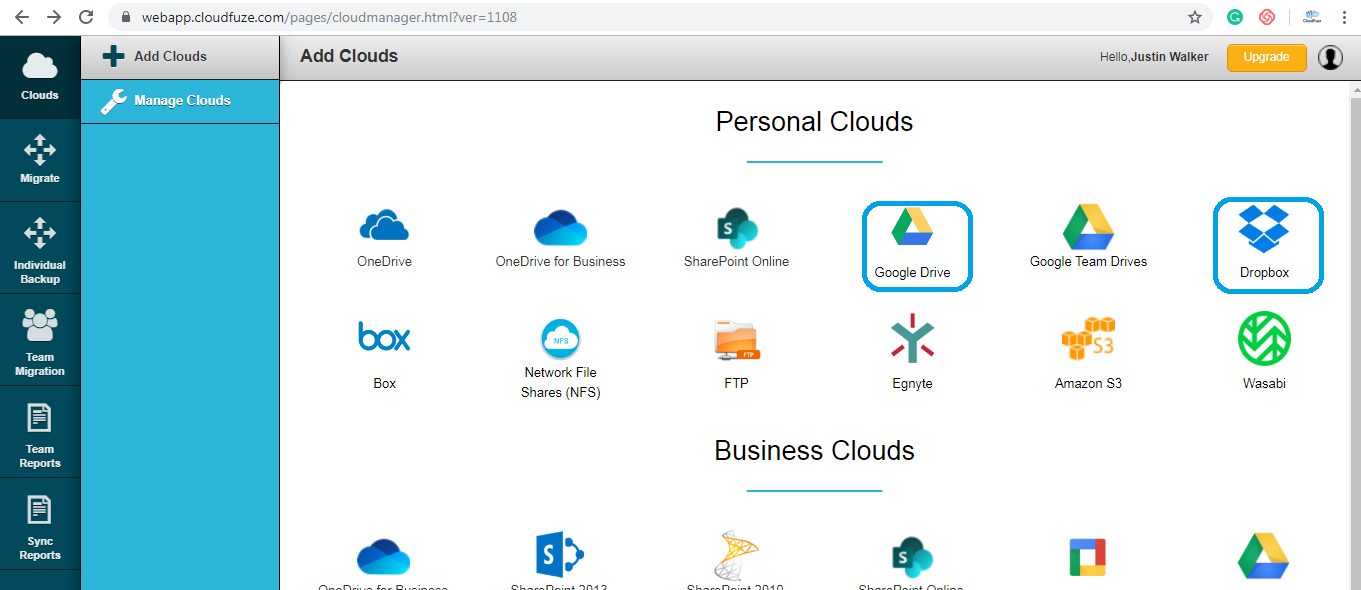Open the Migrate section
Image resolution: width=1361 pixels, height=590 pixels.
tap(40, 160)
